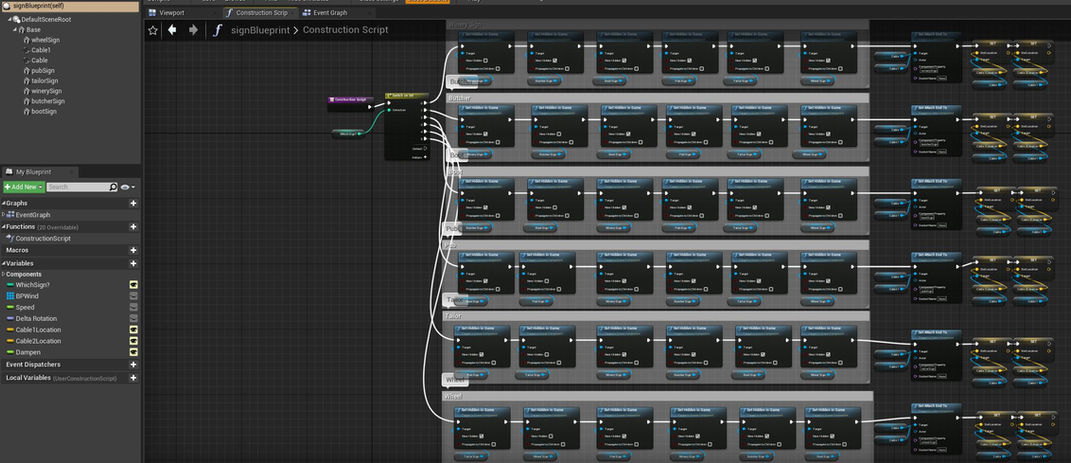1071x463 pixels.
Task: Click the Which Sign variable getter node
Action: click(348, 134)
